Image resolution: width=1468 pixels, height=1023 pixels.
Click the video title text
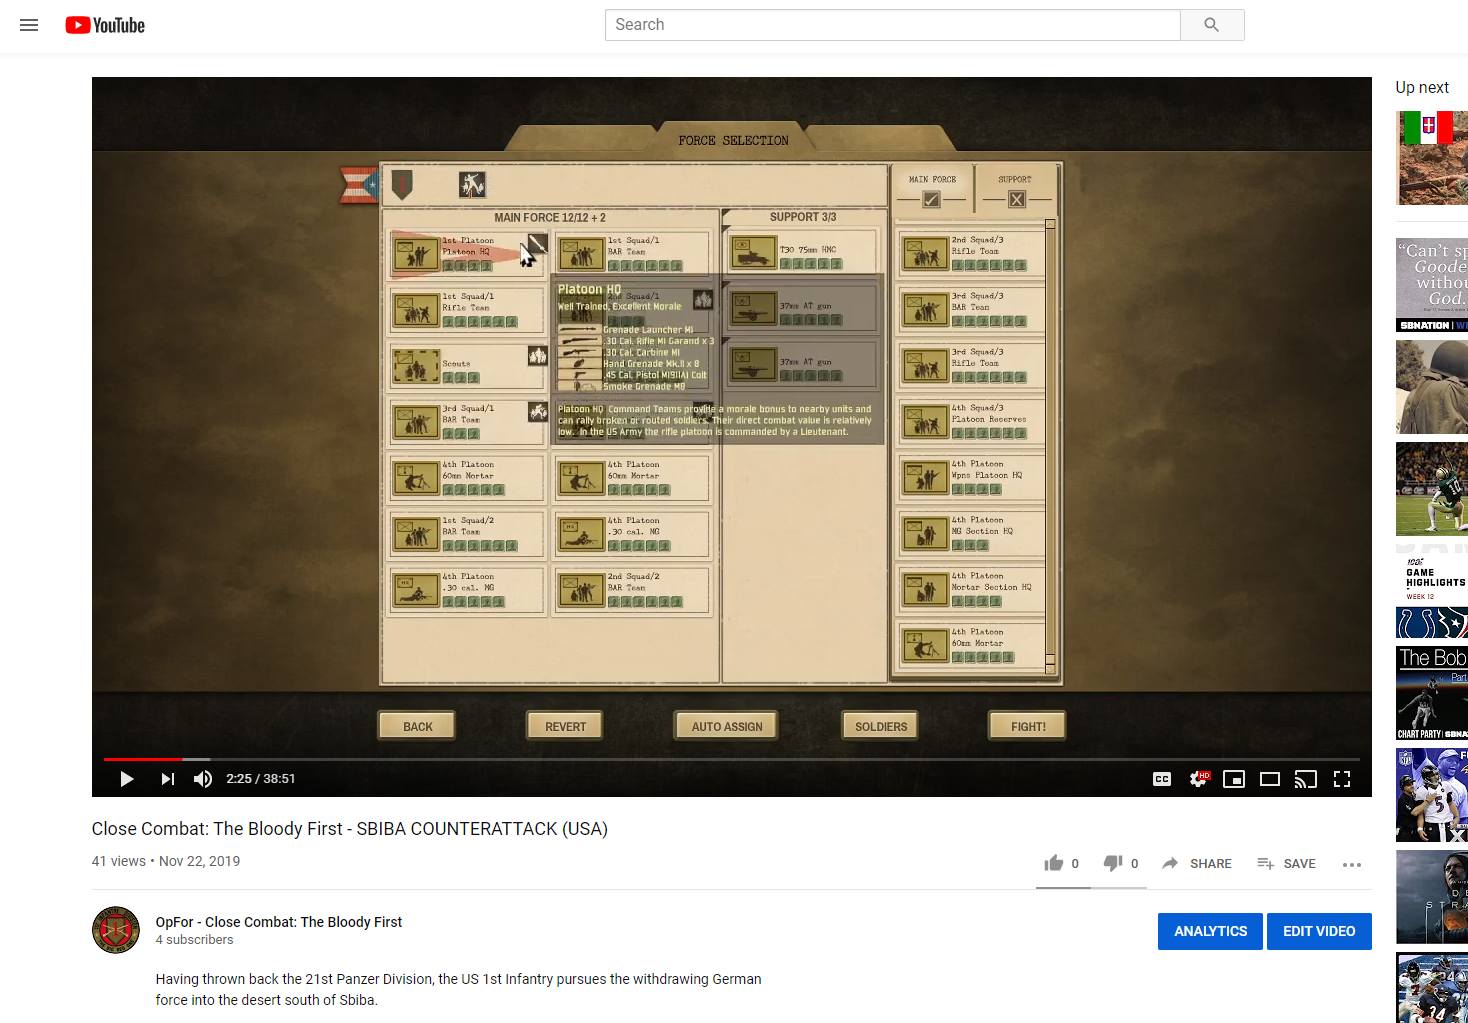350,829
